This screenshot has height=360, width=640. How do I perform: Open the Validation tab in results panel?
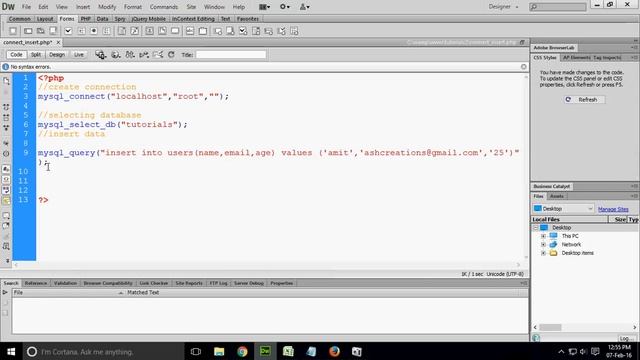pyautogui.click(x=65, y=283)
